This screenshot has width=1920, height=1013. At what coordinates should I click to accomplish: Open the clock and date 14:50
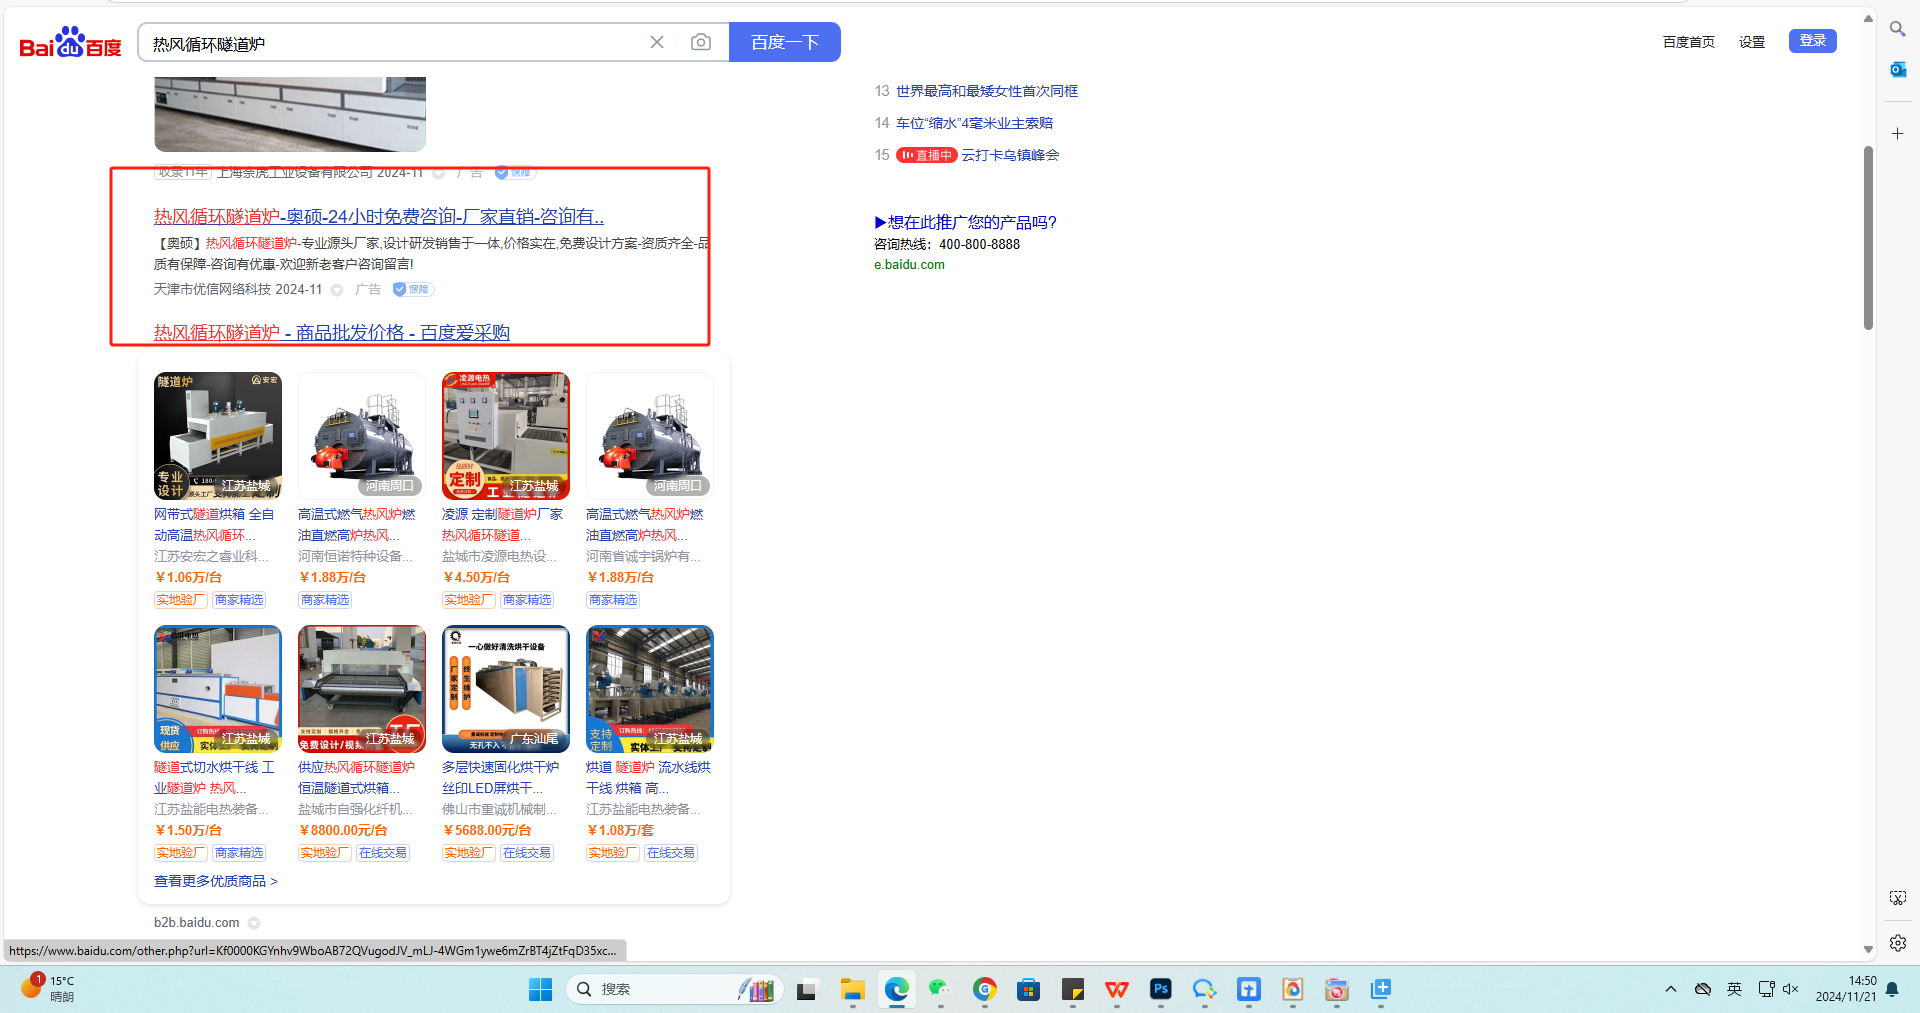(x=1846, y=989)
